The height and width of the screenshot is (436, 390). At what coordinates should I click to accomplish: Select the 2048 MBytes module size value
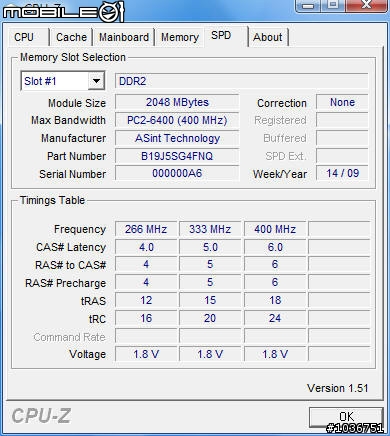[x=177, y=102]
